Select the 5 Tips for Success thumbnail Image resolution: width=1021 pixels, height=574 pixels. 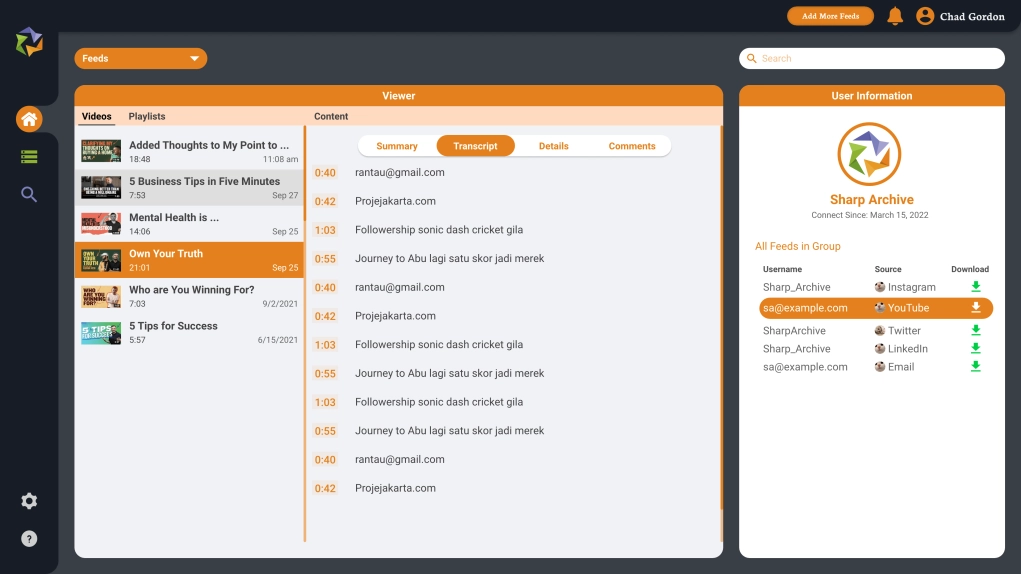(101, 333)
